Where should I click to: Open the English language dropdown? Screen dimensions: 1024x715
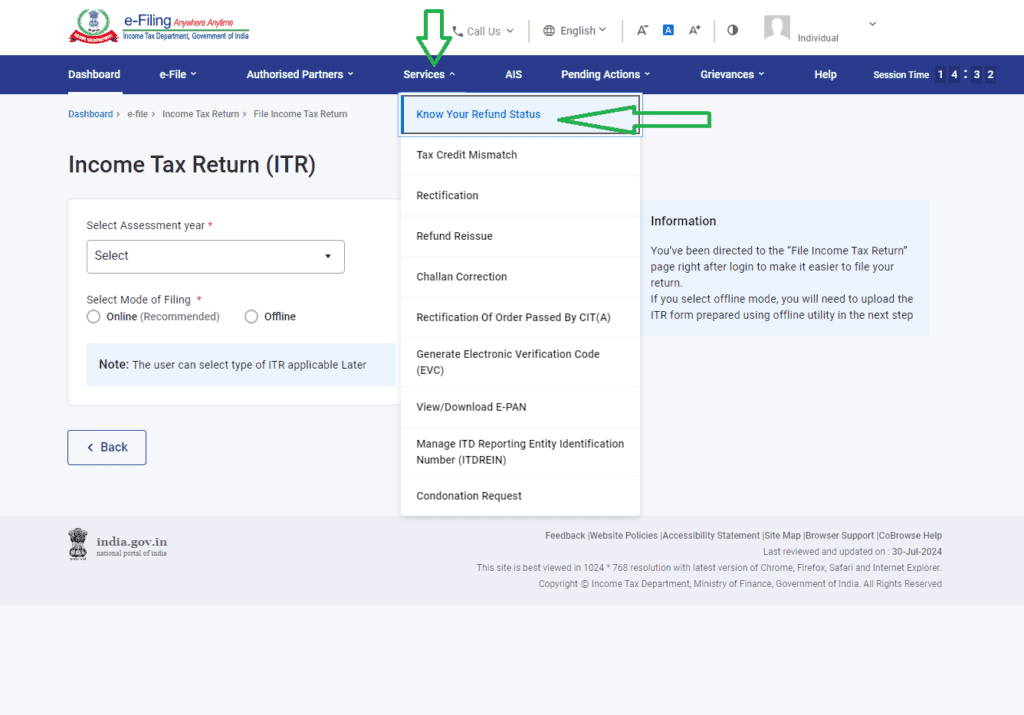click(x=575, y=31)
